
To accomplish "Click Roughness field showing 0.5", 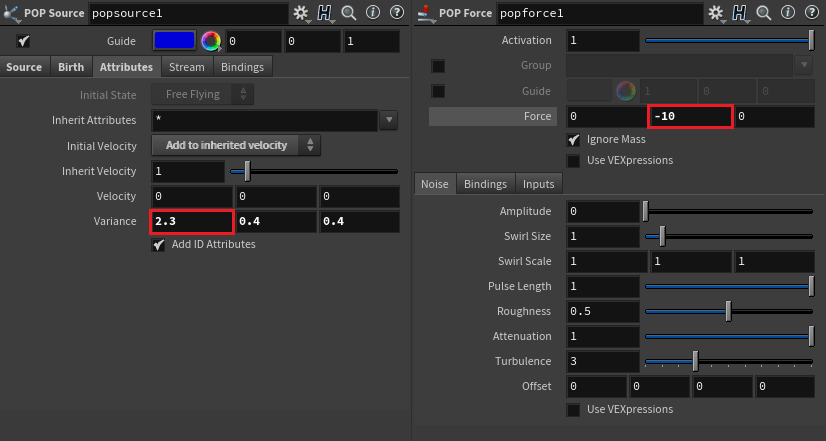I will point(603,311).
